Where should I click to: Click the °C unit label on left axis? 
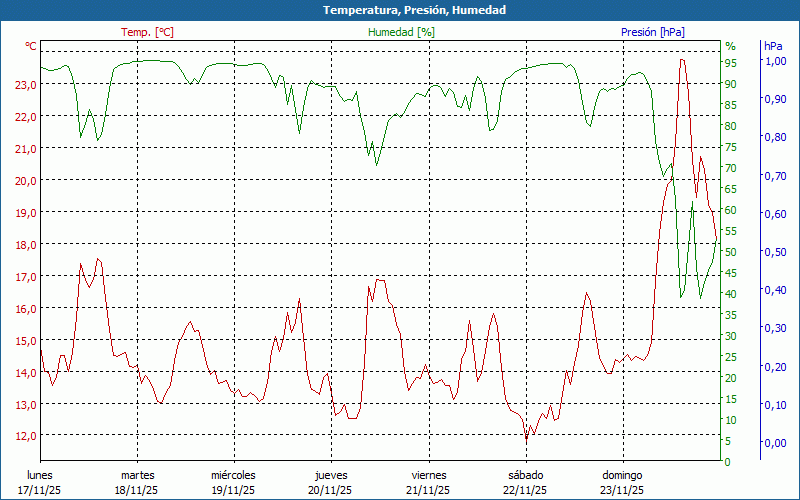31,46
